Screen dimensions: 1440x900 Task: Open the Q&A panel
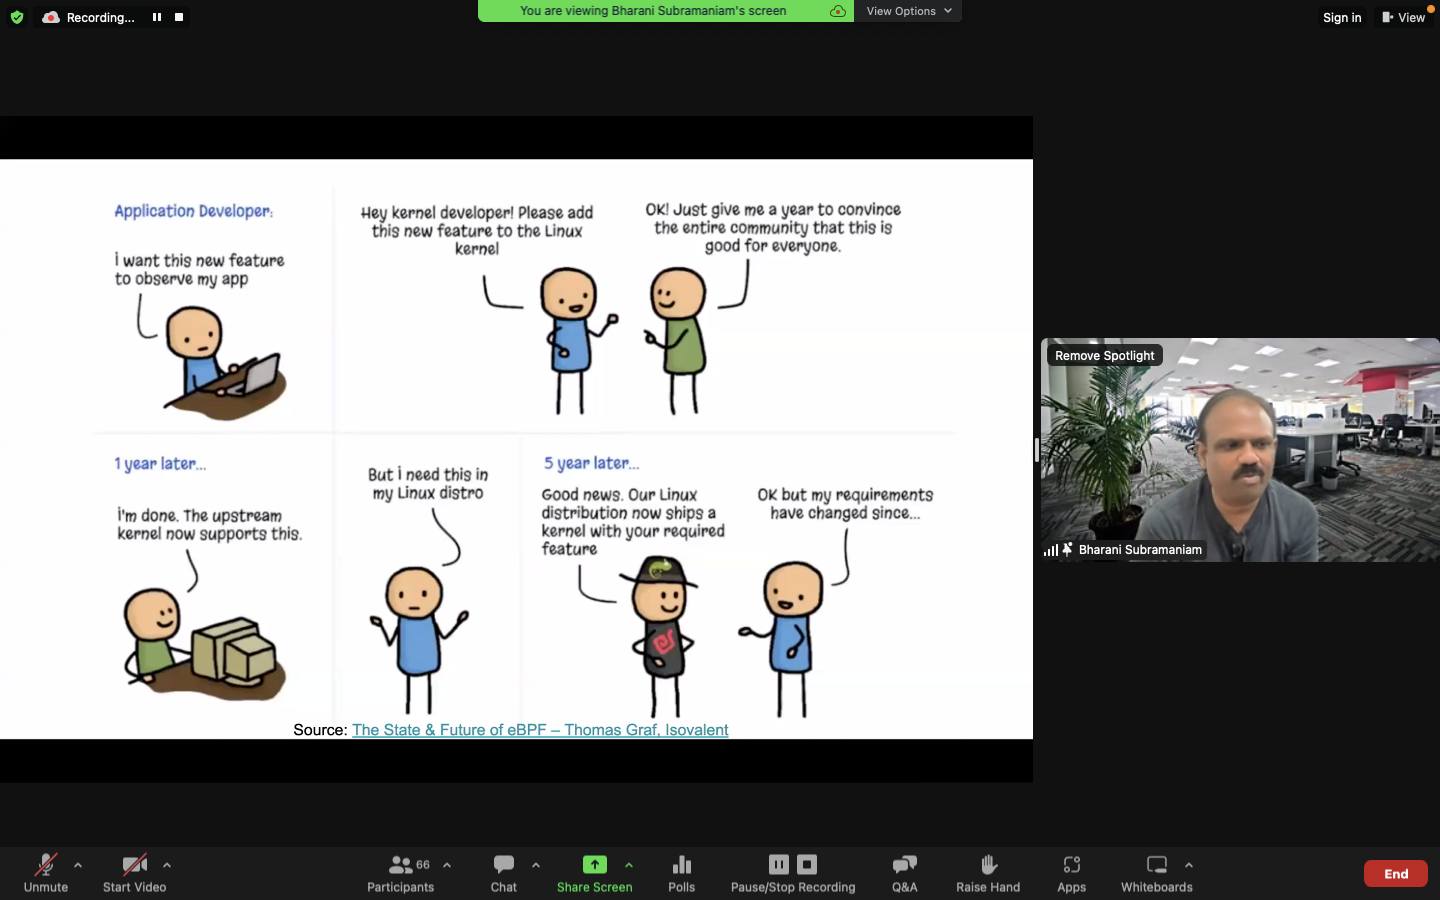(x=905, y=872)
